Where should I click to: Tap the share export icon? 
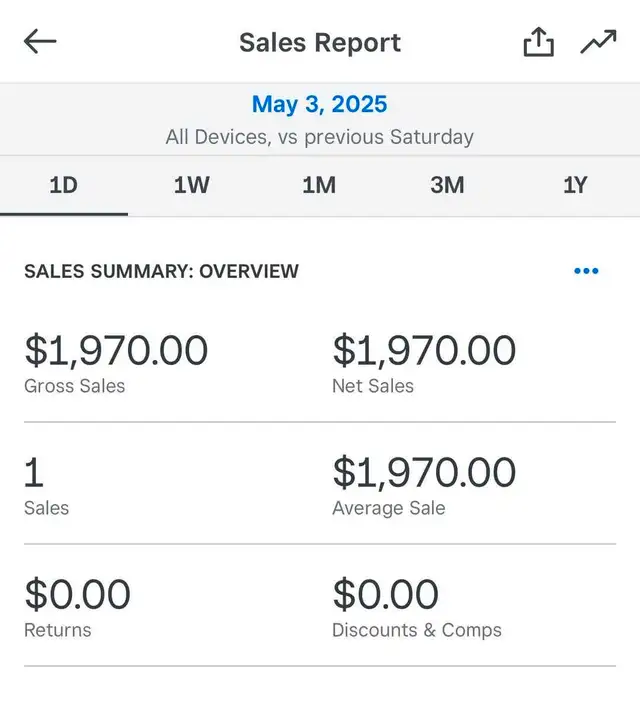(x=539, y=42)
